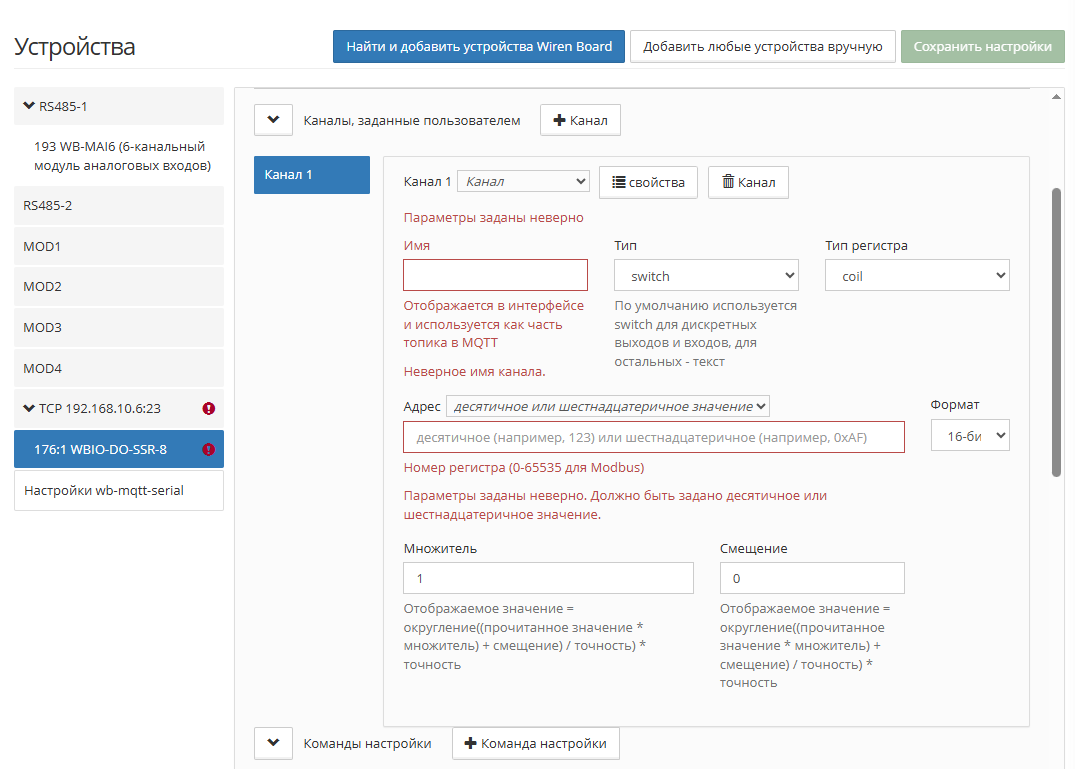This screenshot has height=769, width=1075.
Task: Collapse the RS485-1 port tree
Action: point(29,106)
